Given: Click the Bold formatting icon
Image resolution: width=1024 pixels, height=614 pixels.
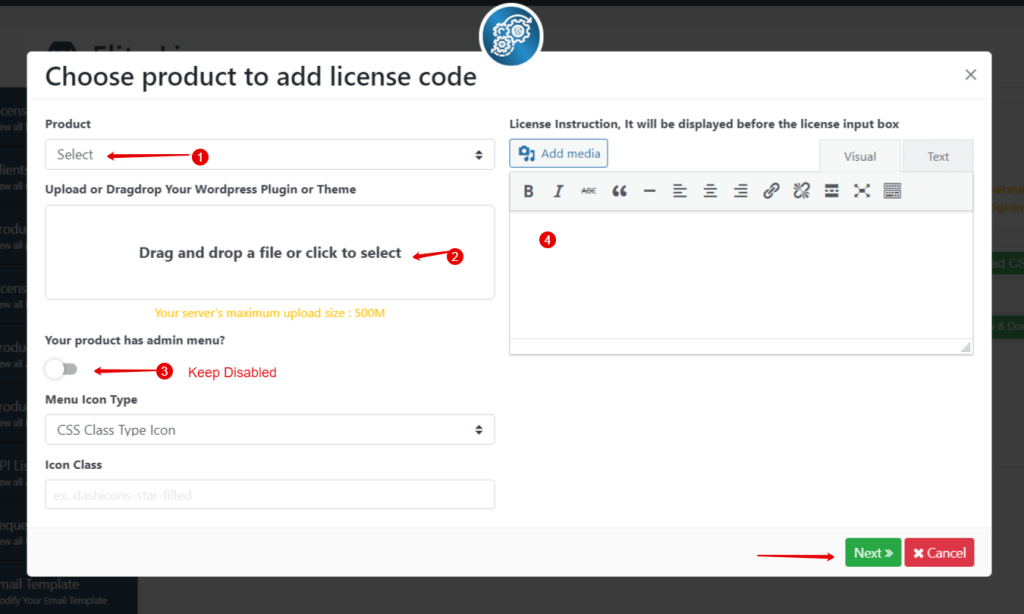Looking at the screenshot, I should tap(529, 191).
